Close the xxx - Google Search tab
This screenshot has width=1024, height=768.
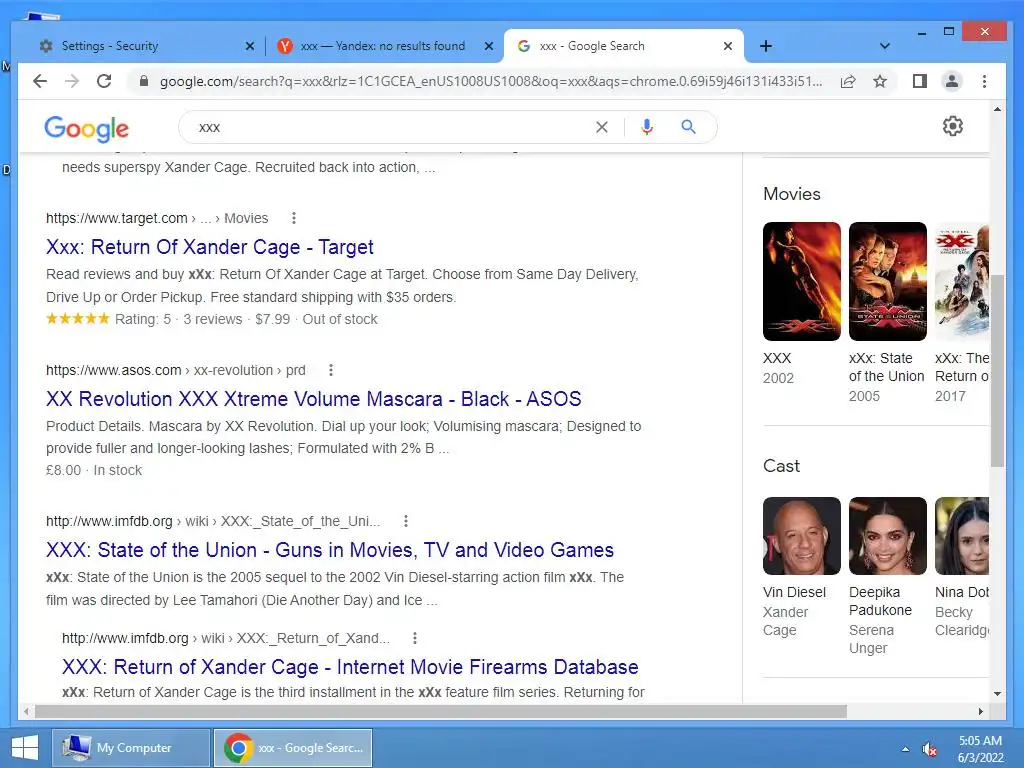click(x=728, y=46)
